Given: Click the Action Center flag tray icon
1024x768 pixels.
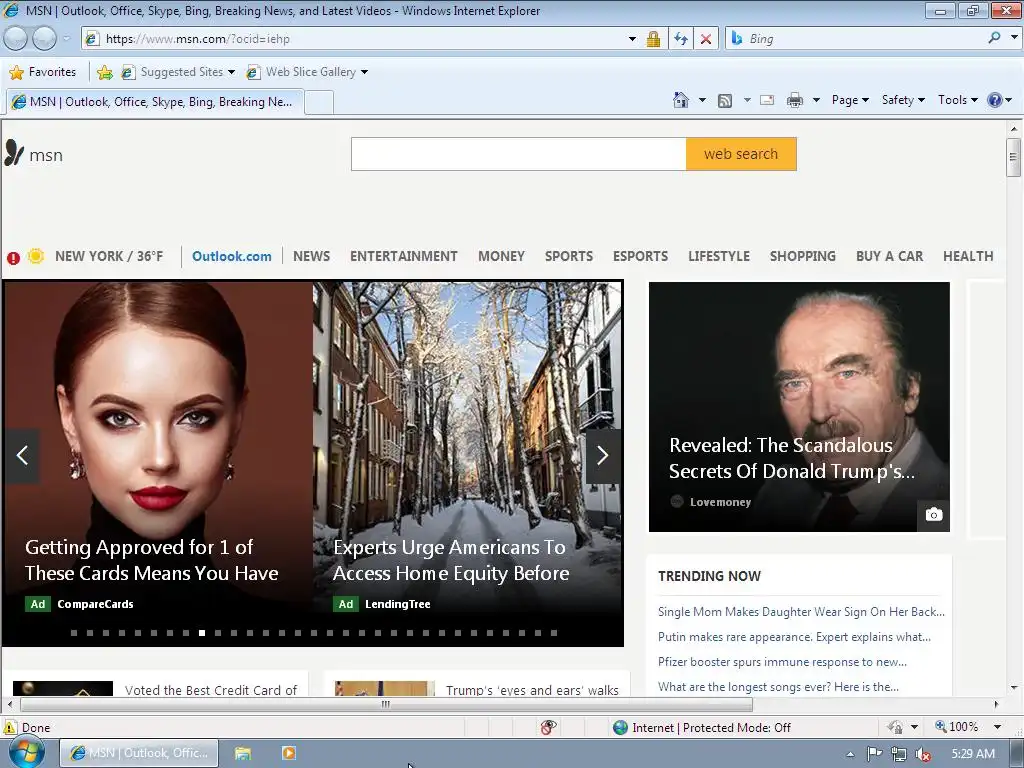Looking at the screenshot, I should tap(874, 754).
